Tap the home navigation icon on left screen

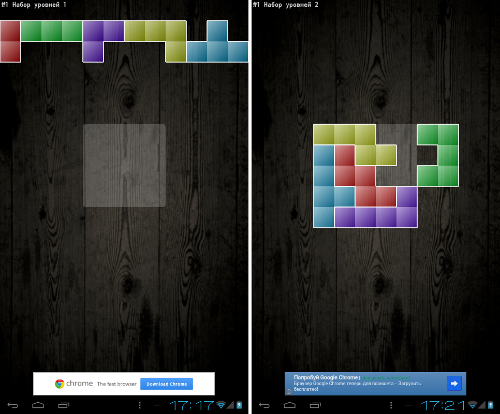click(x=38, y=405)
